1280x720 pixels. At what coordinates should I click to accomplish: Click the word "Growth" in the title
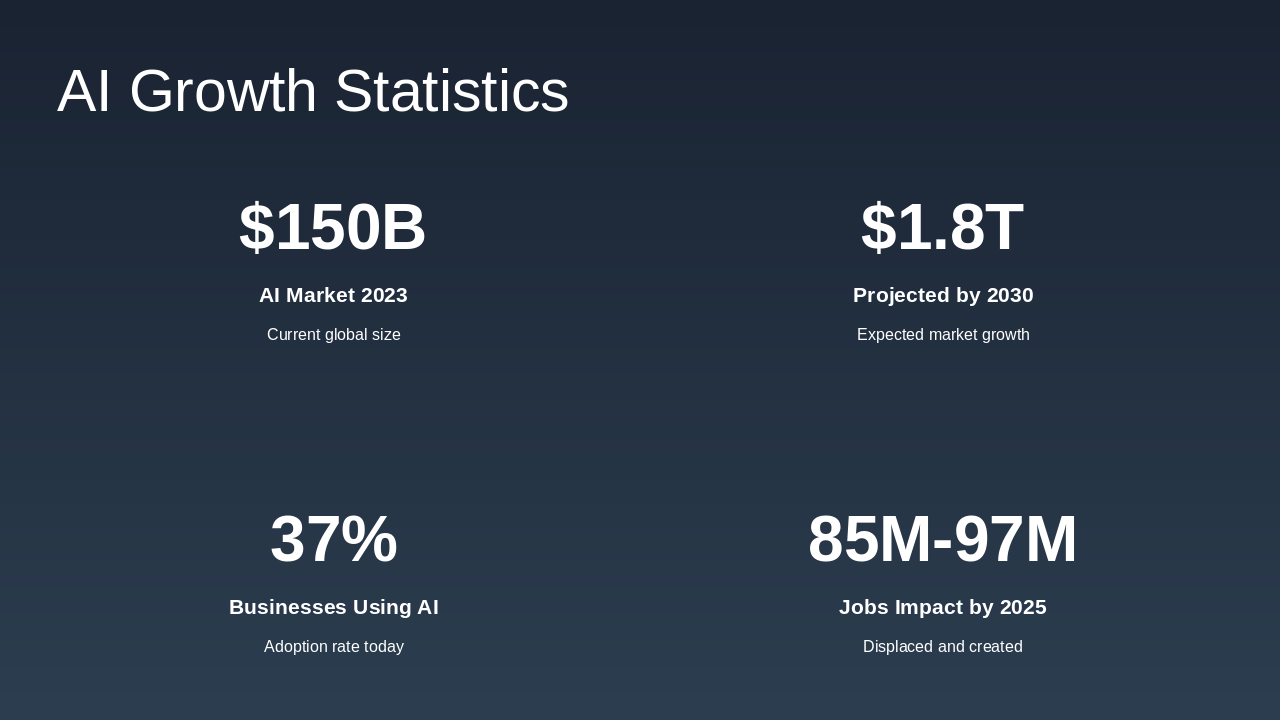[x=223, y=91]
